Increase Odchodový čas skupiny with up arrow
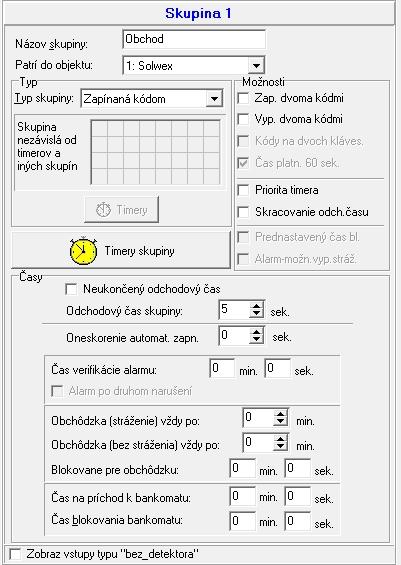 256,306
